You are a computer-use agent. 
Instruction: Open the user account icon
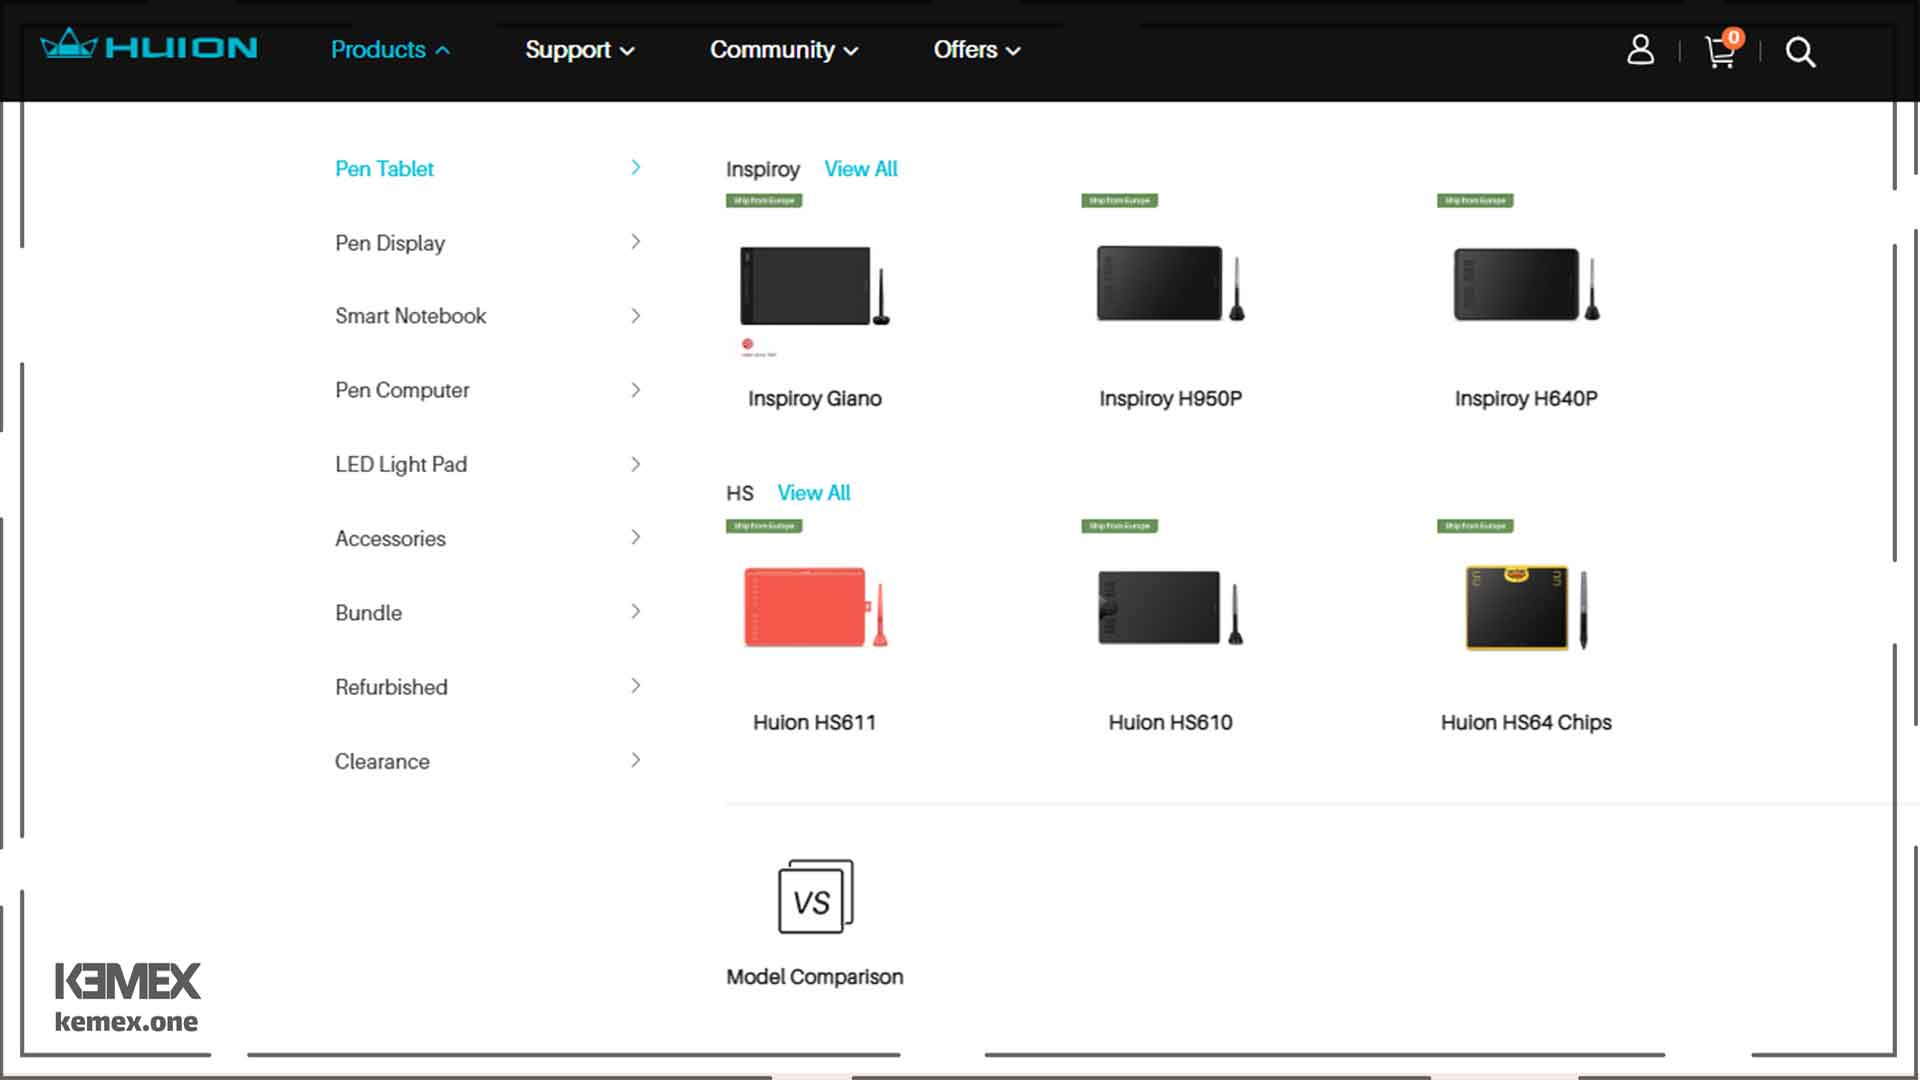tap(1640, 50)
